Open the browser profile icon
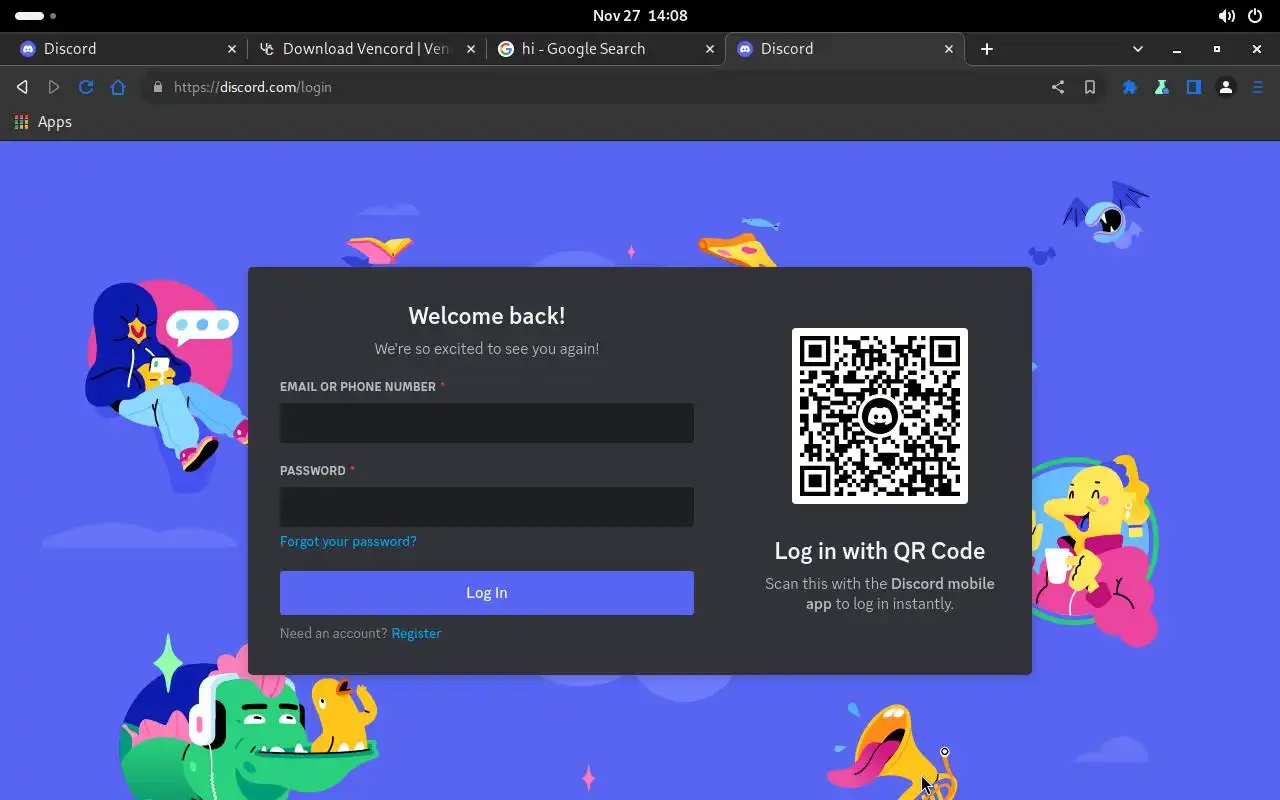Viewport: 1280px width, 800px height. point(1226,87)
